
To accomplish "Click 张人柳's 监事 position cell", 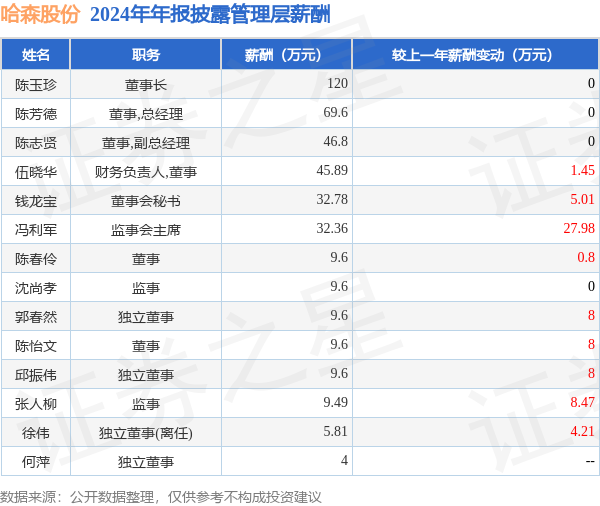I will click(145, 404).
